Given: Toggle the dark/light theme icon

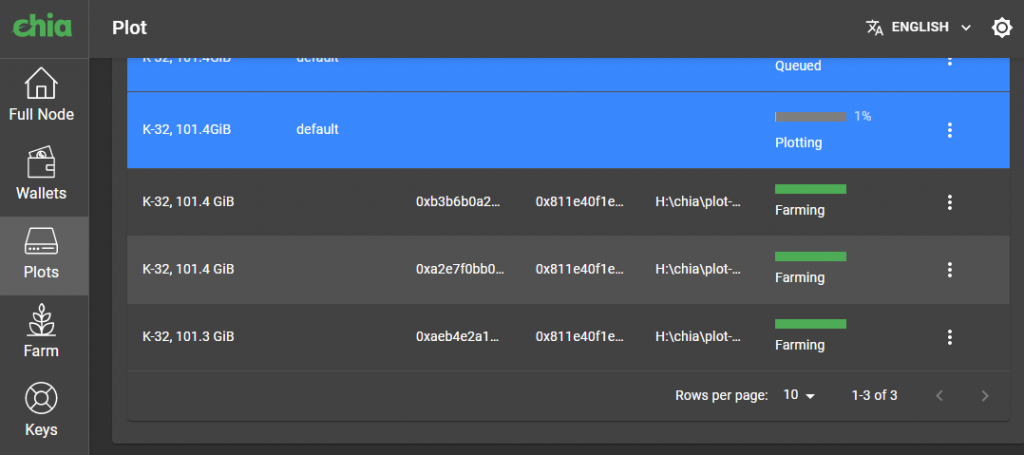Looking at the screenshot, I should coord(1001,28).
